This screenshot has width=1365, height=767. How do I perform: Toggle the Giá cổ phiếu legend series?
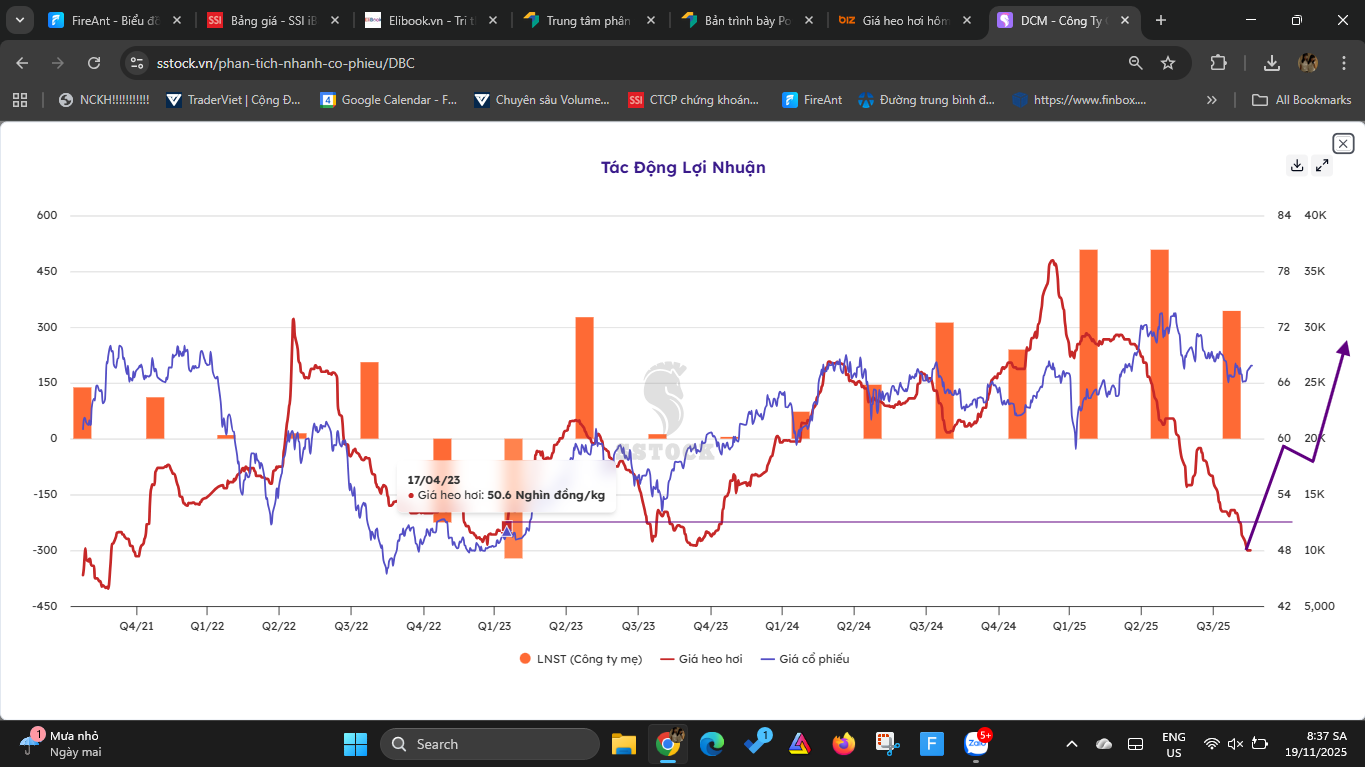[804, 659]
